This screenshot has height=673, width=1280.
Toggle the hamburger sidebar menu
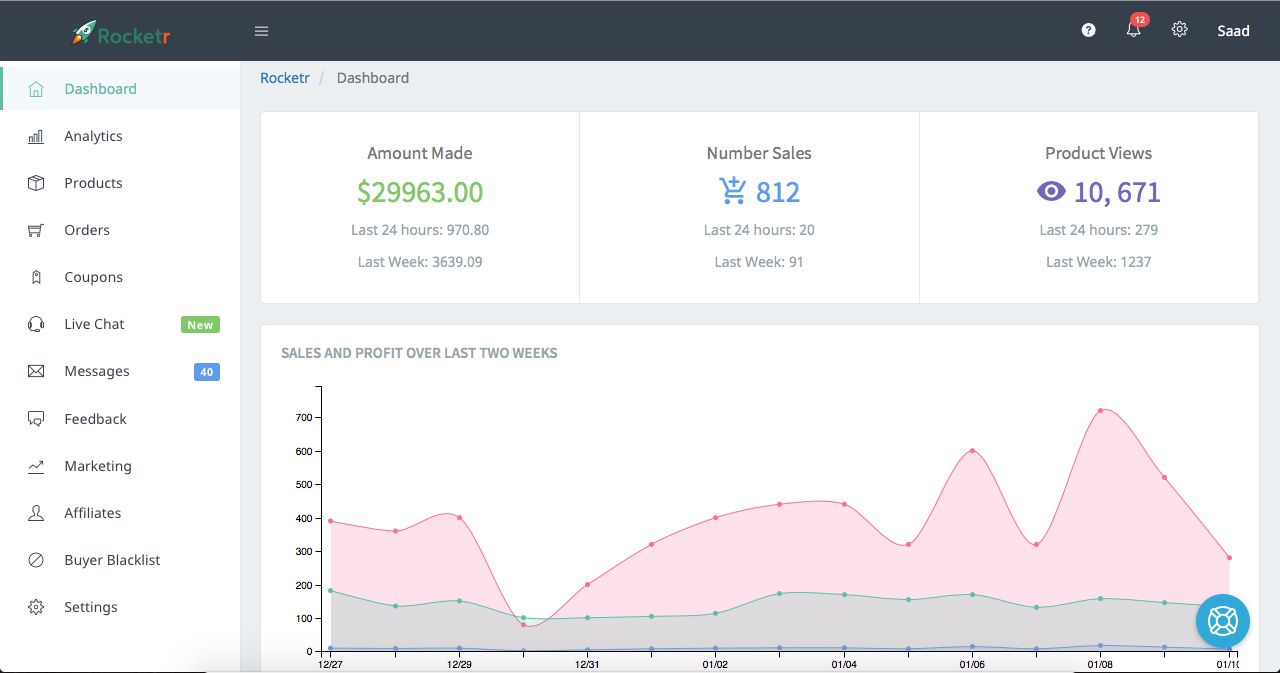[x=262, y=31]
